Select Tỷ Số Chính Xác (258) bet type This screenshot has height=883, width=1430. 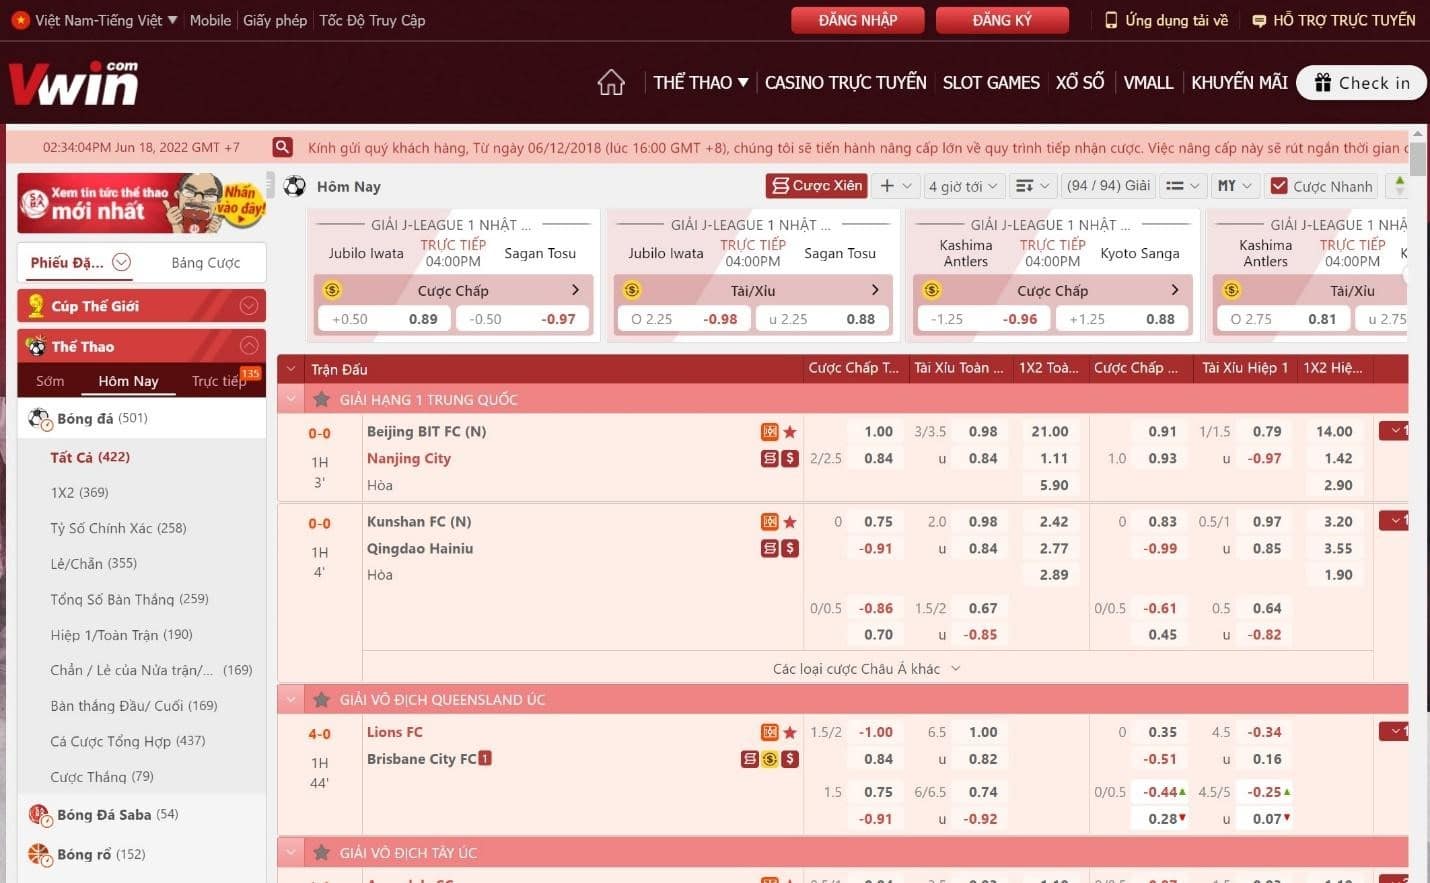pyautogui.click(x=118, y=528)
